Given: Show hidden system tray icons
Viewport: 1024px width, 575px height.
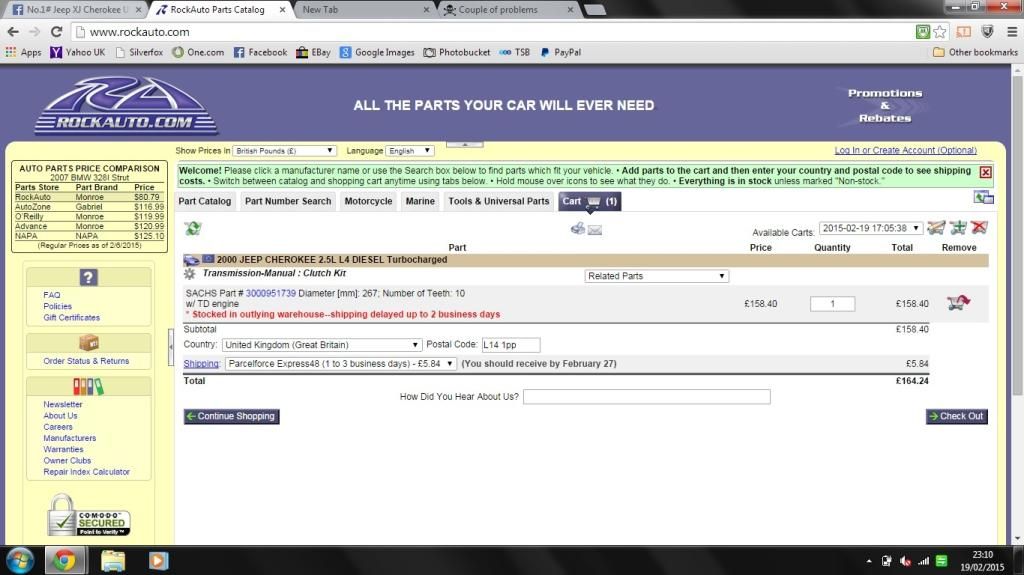Looking at the screenshot, I should [x=869, y=561].
